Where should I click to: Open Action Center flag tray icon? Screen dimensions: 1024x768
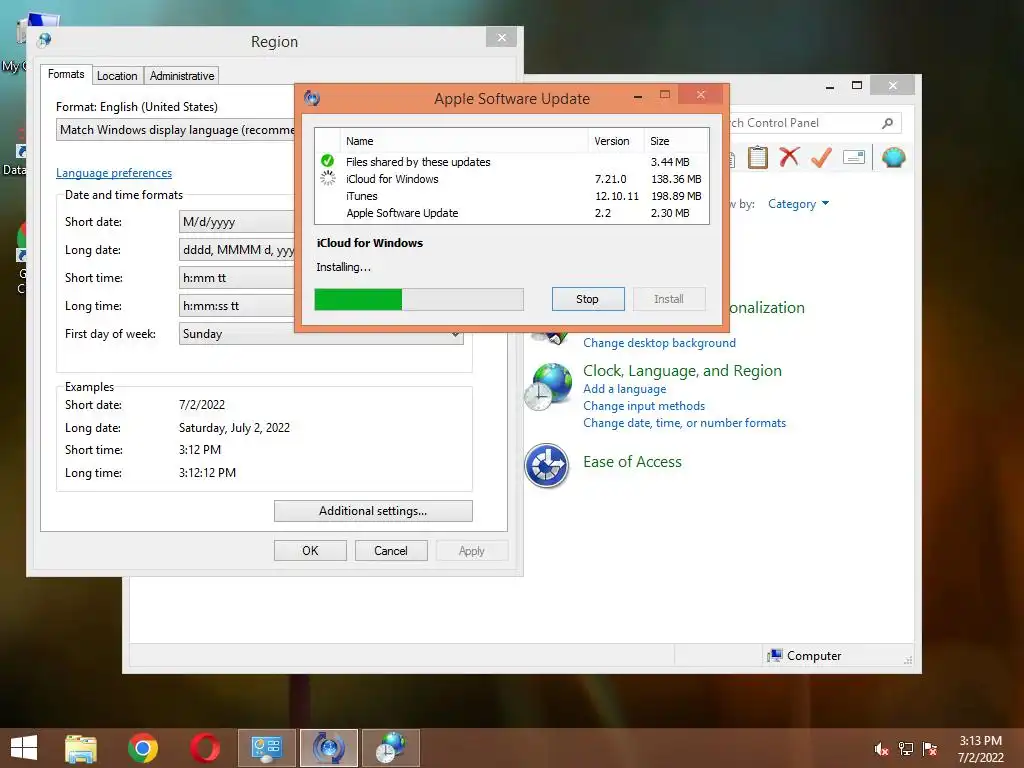(x=930, y=749)
